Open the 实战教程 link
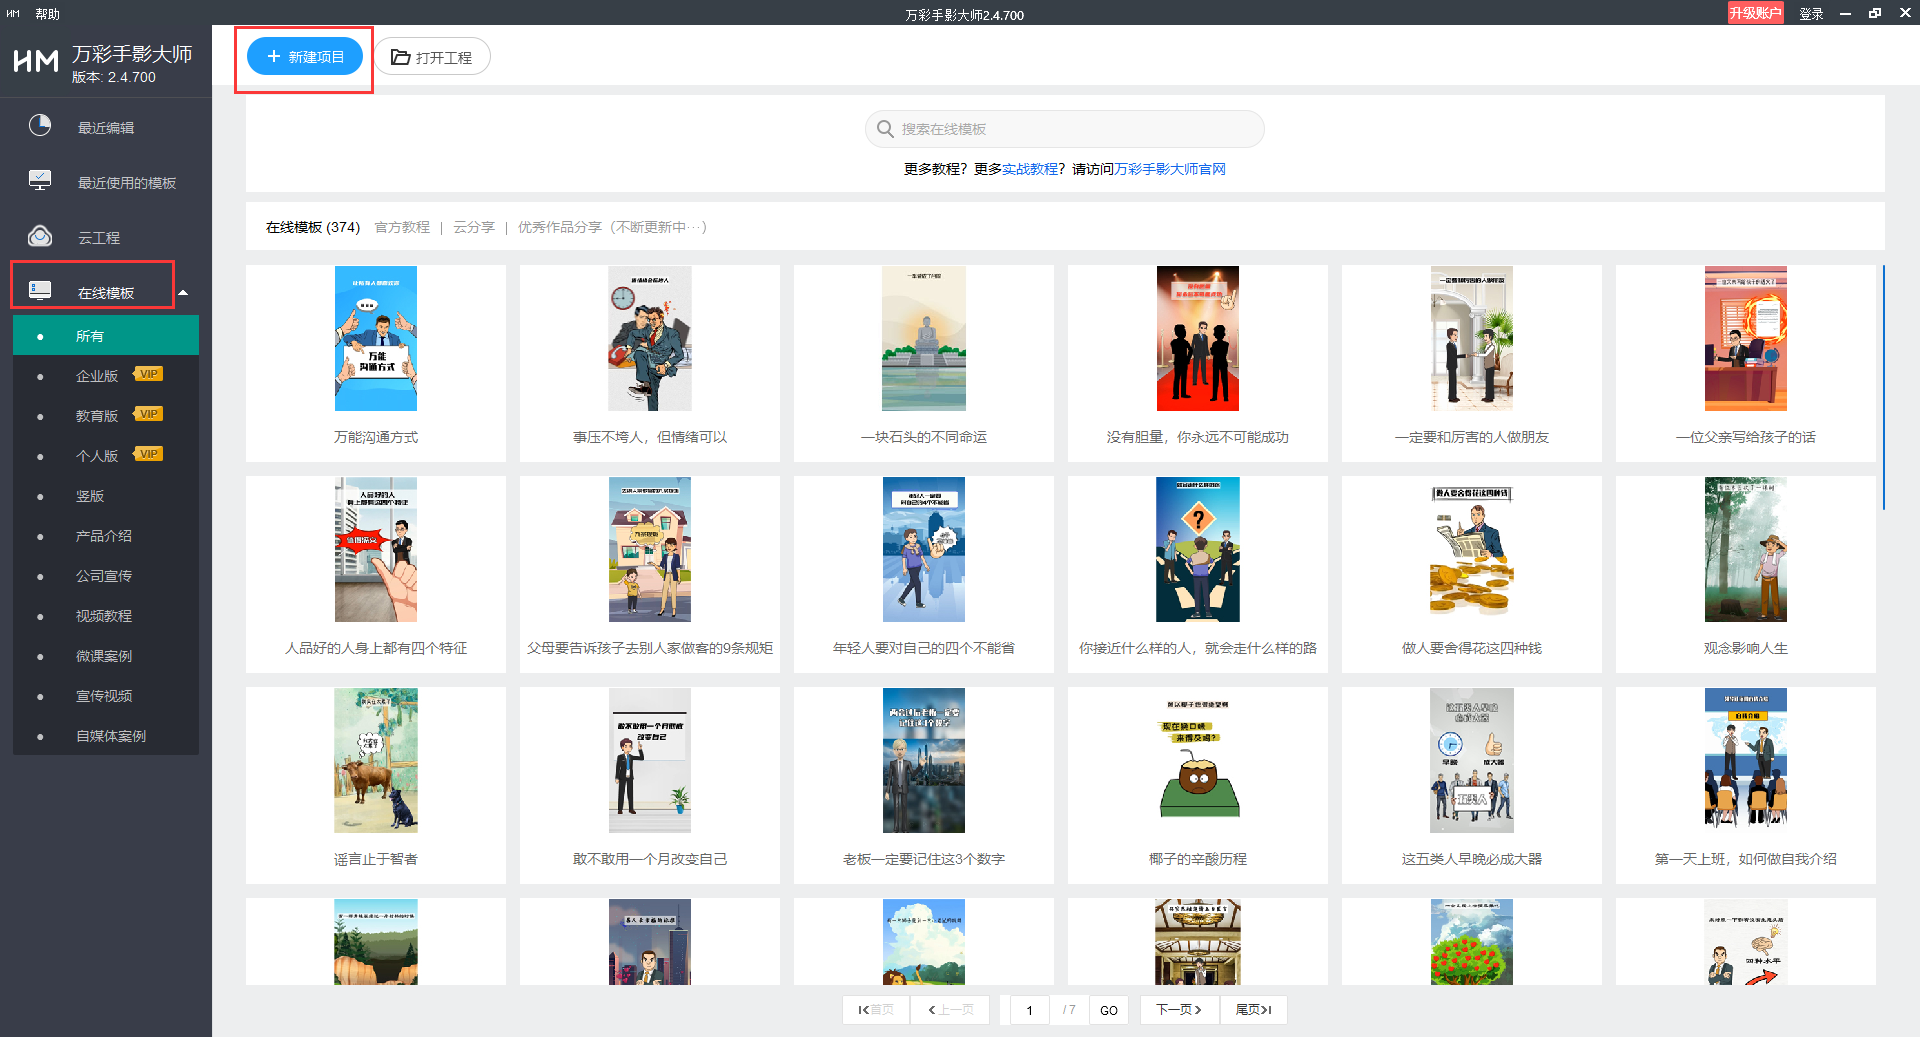1920x1037 pixels. point(1030,169)
